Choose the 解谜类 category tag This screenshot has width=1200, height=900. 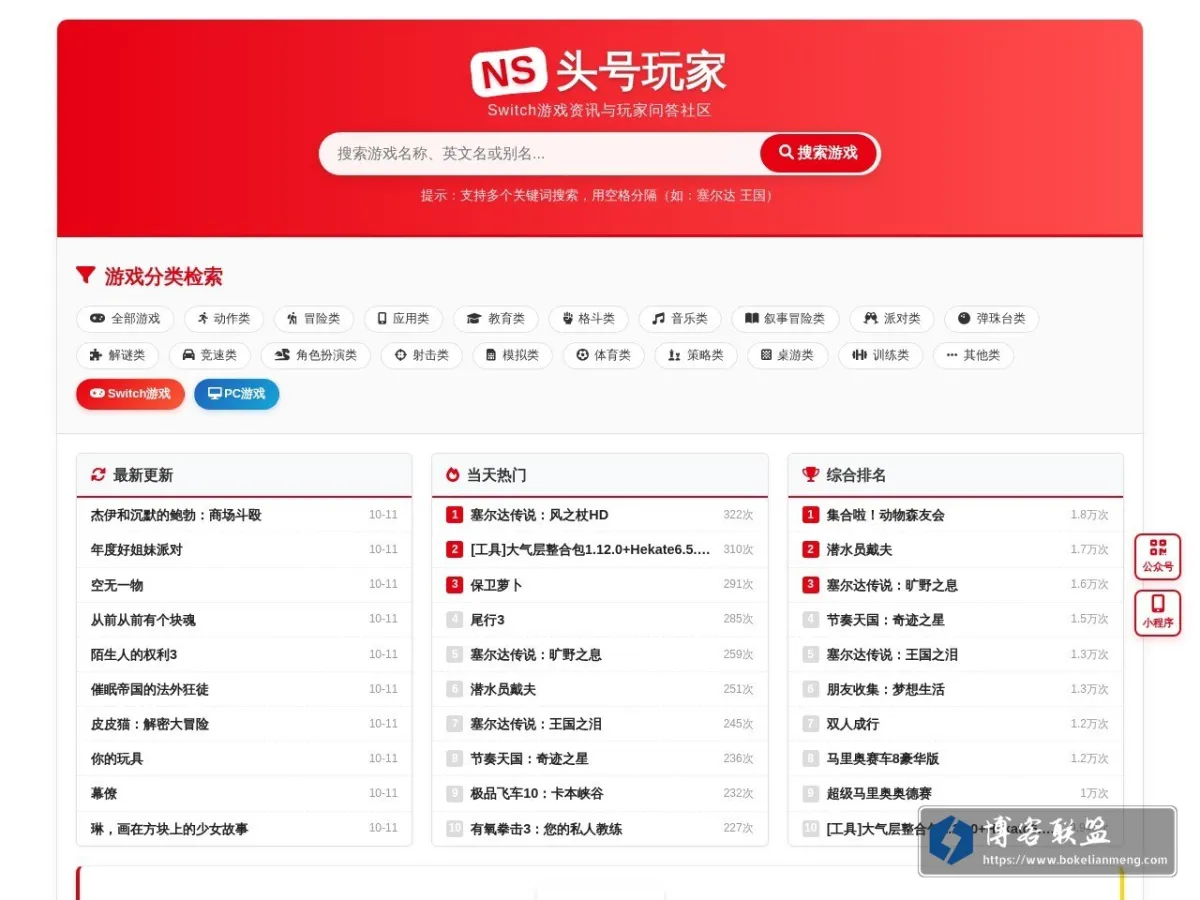click(x=117, y=355)
